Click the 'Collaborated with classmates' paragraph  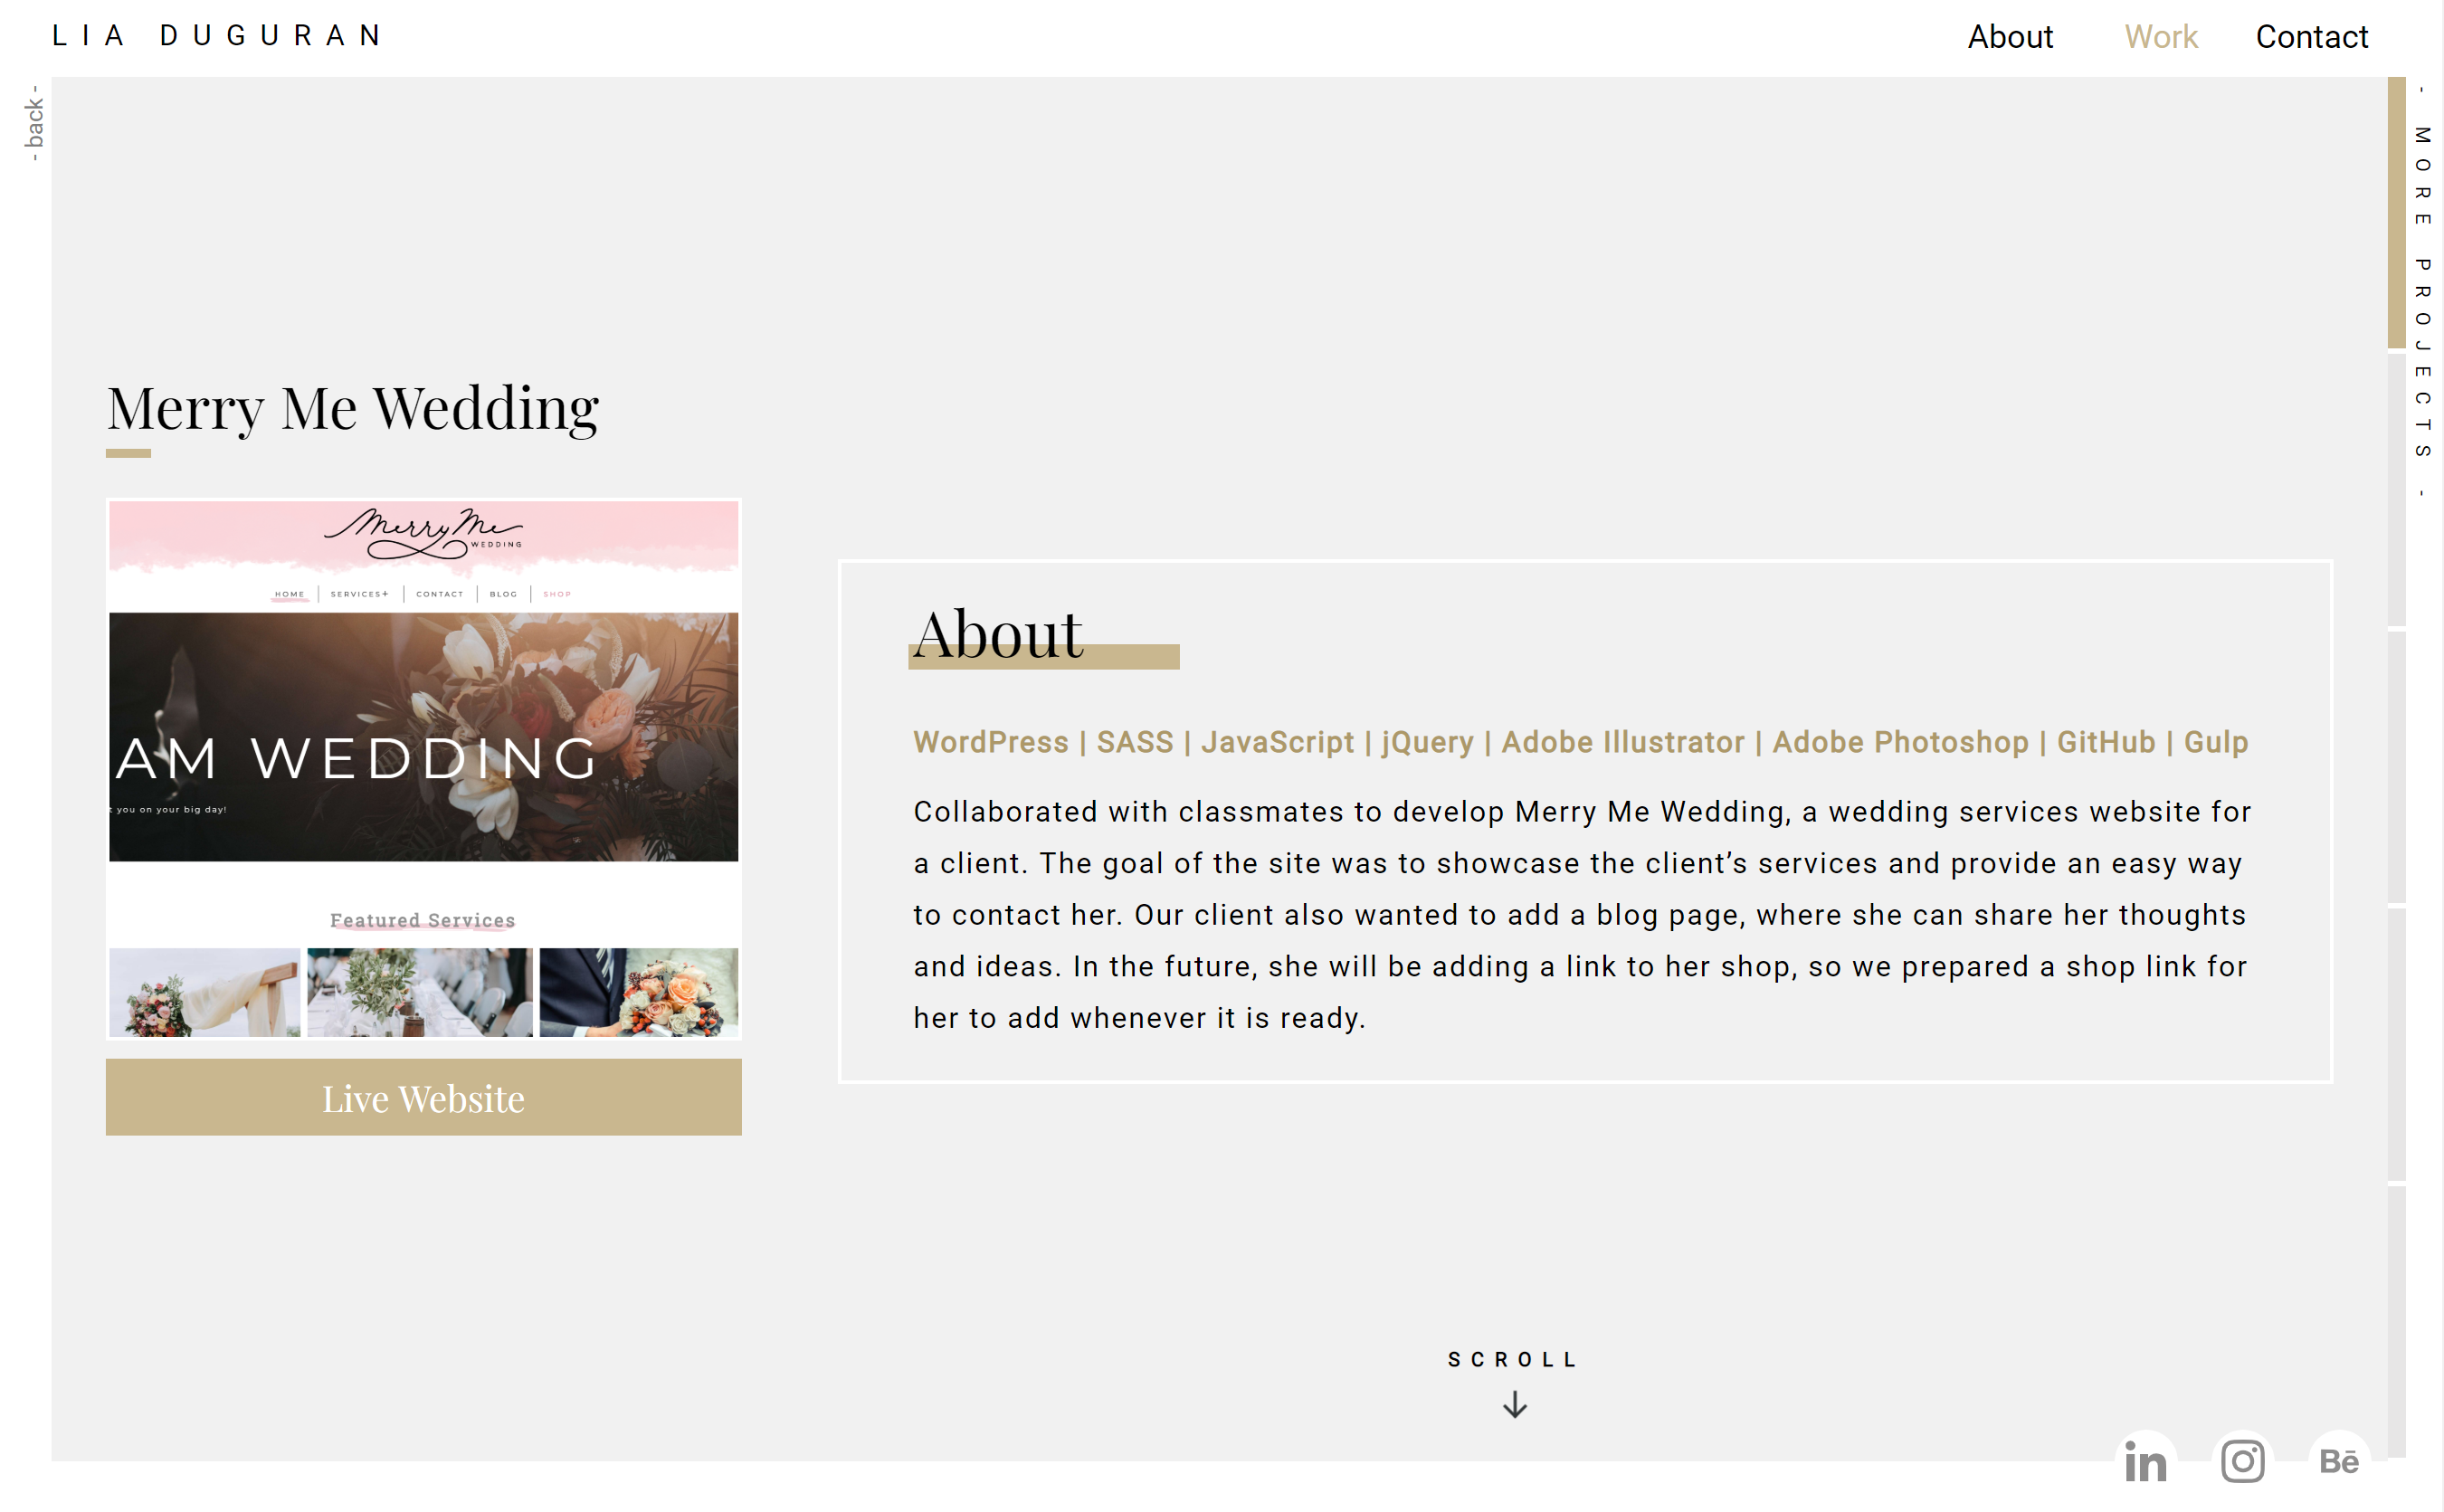pyautogui.click(x=1582, y=914)
